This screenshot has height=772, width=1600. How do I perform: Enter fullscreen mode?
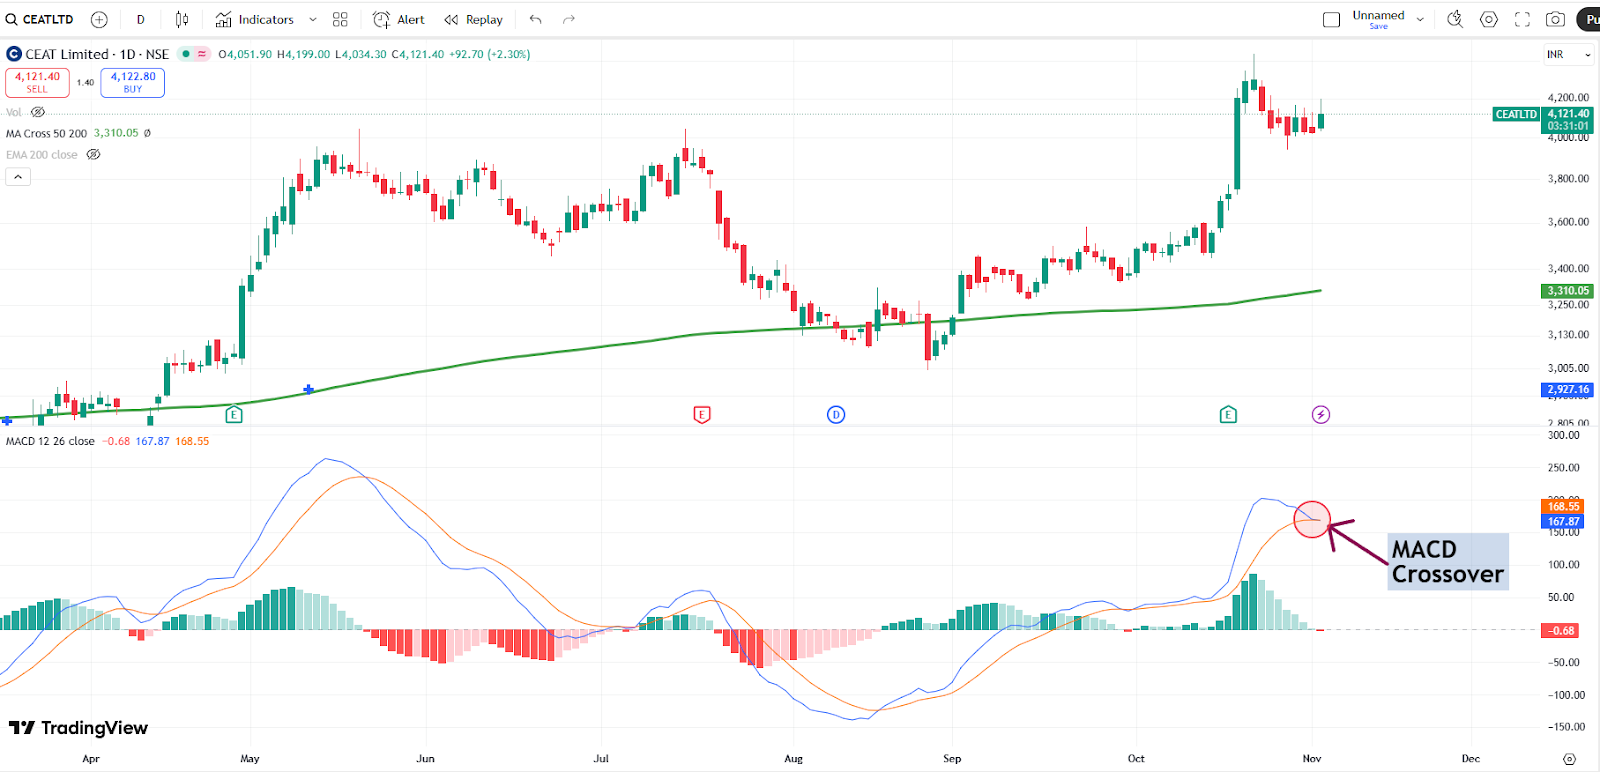[x=1522, y=19]
